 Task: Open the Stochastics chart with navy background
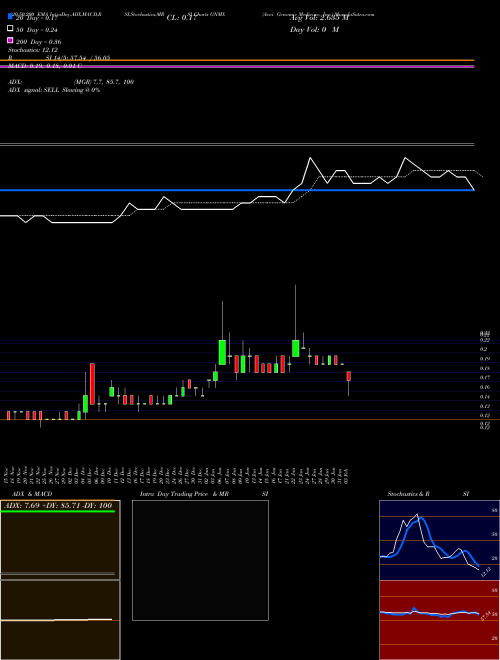tap(439, 540)
